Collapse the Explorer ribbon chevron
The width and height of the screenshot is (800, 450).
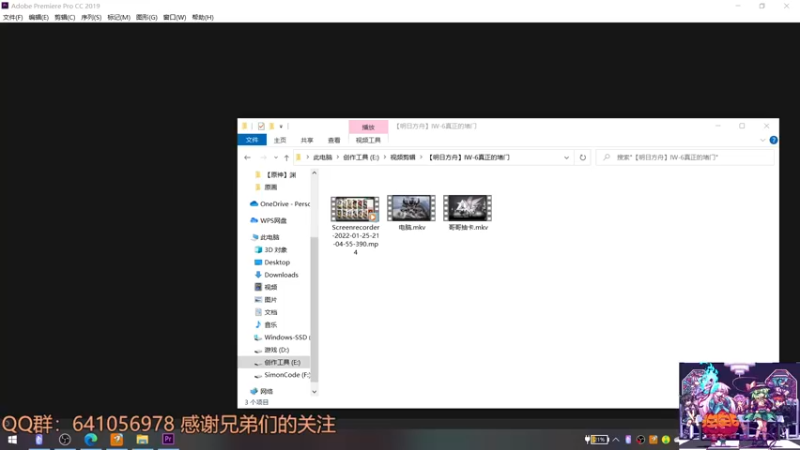pos(763,140)
